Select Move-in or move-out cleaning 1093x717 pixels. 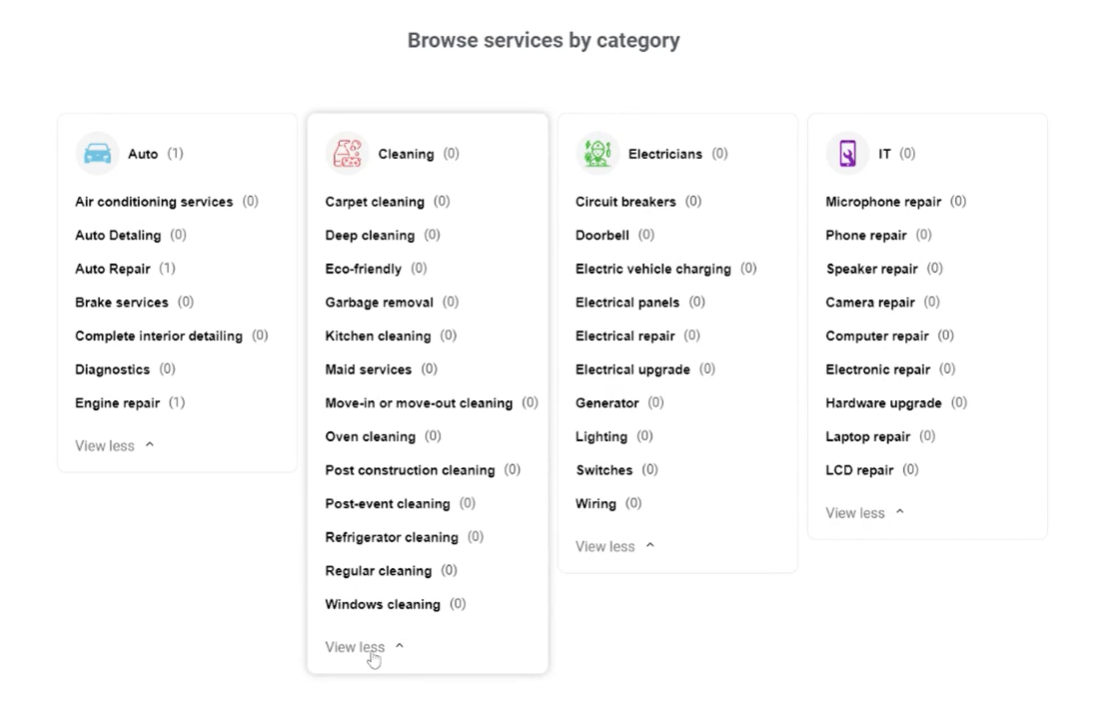pos(418,402)
